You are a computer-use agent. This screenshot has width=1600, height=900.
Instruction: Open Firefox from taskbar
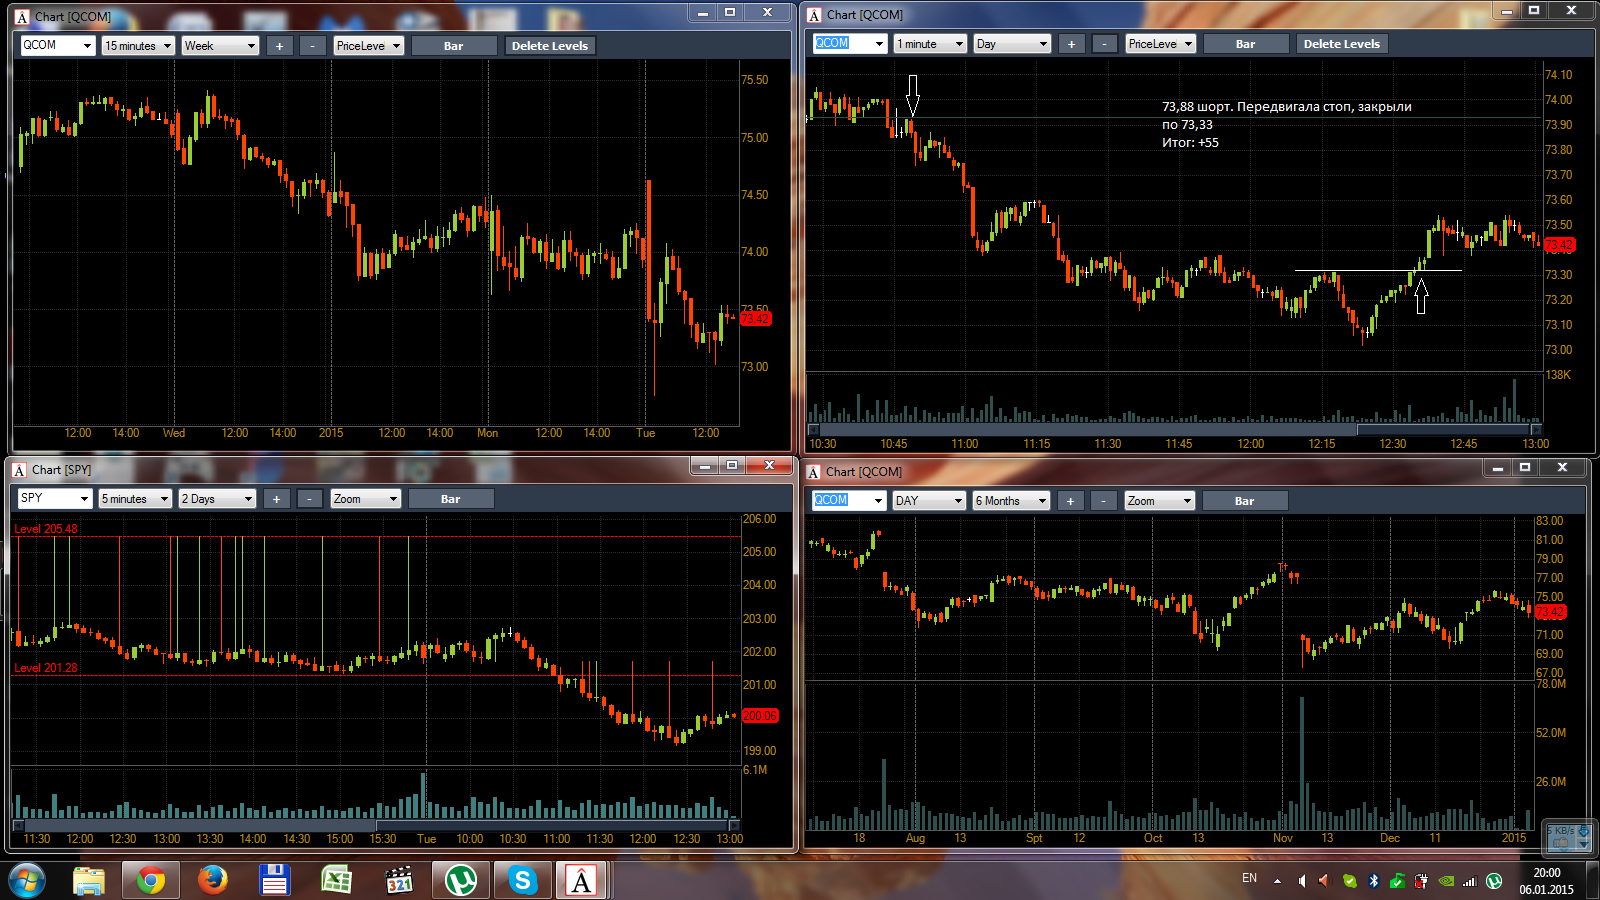pos(212,880)
